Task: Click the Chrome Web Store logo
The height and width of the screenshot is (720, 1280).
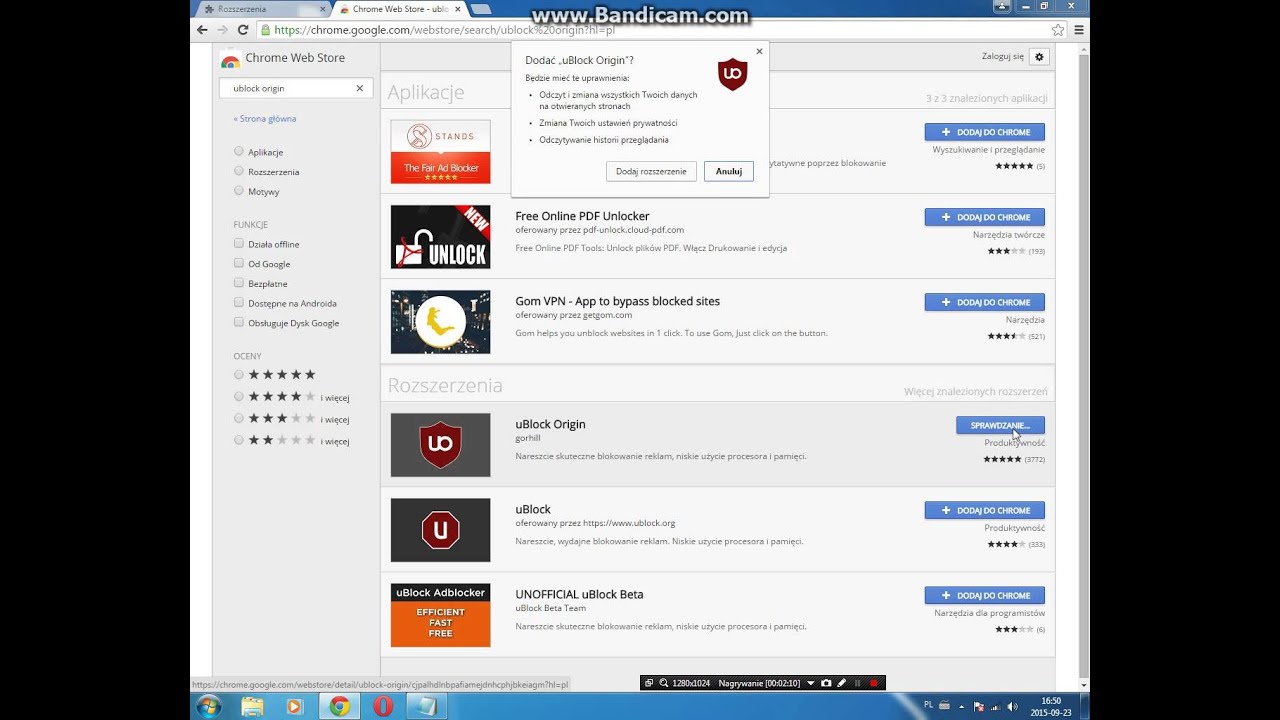Action: 230,59
